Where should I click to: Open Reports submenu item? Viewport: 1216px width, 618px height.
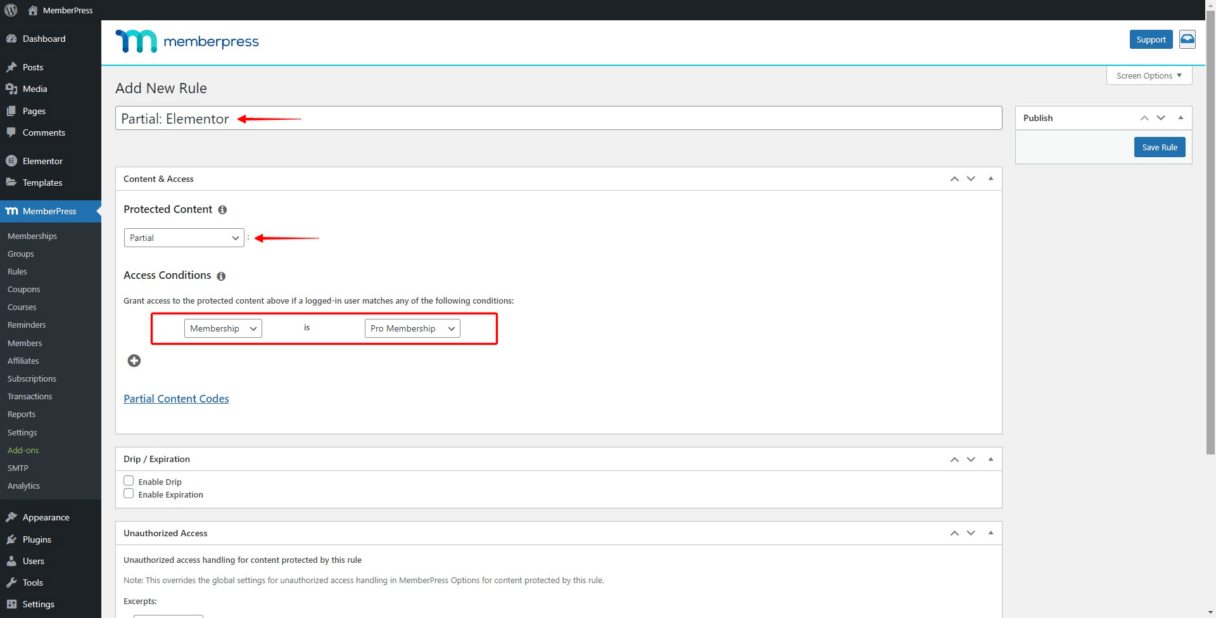tap(21, 414)
